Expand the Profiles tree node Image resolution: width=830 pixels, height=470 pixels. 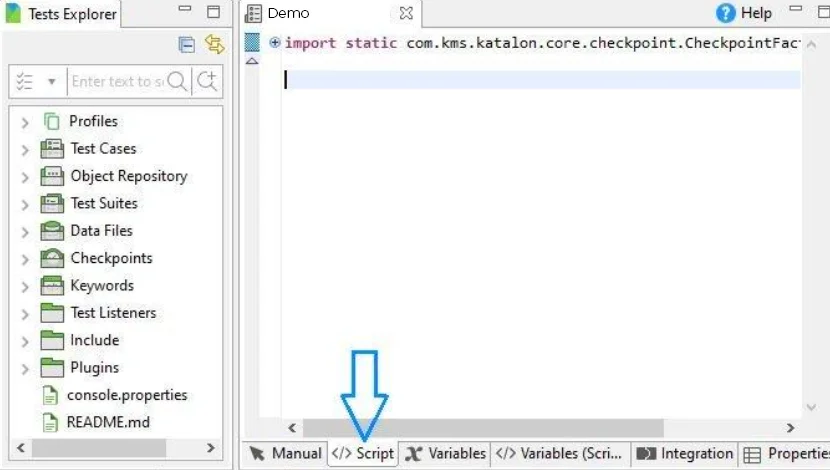[25, 122]
